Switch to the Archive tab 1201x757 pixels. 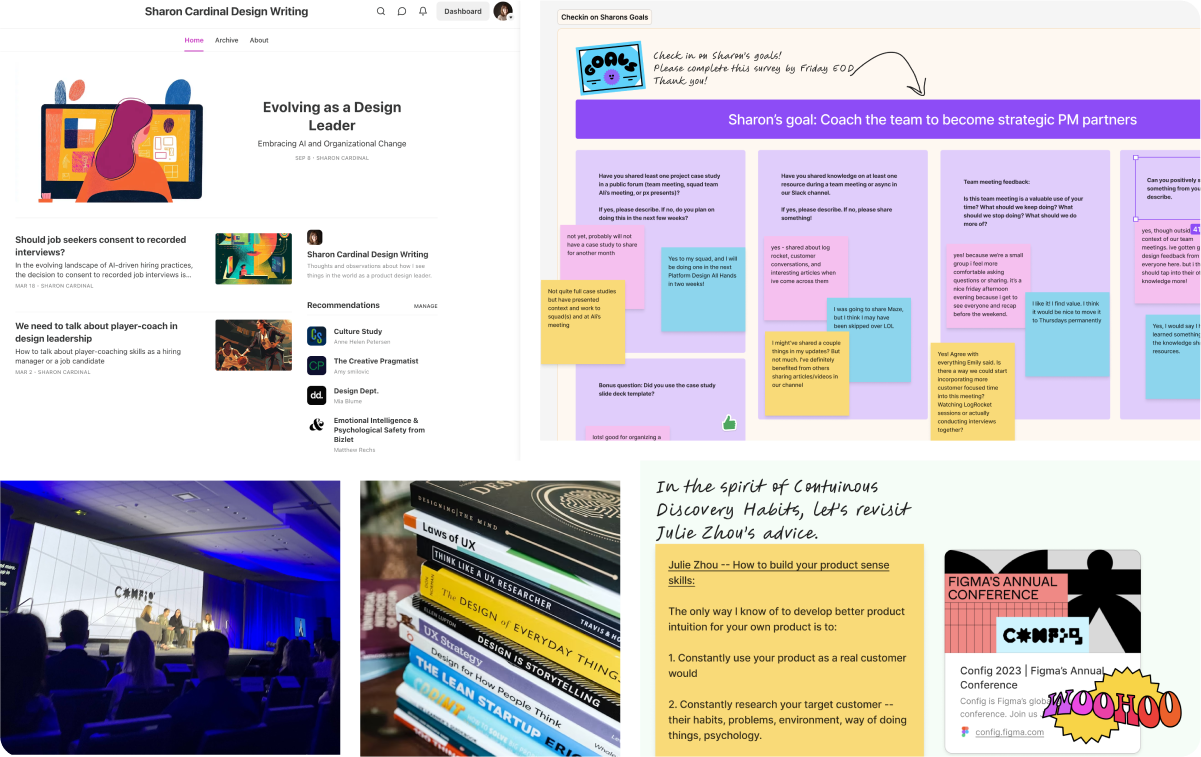226,40
